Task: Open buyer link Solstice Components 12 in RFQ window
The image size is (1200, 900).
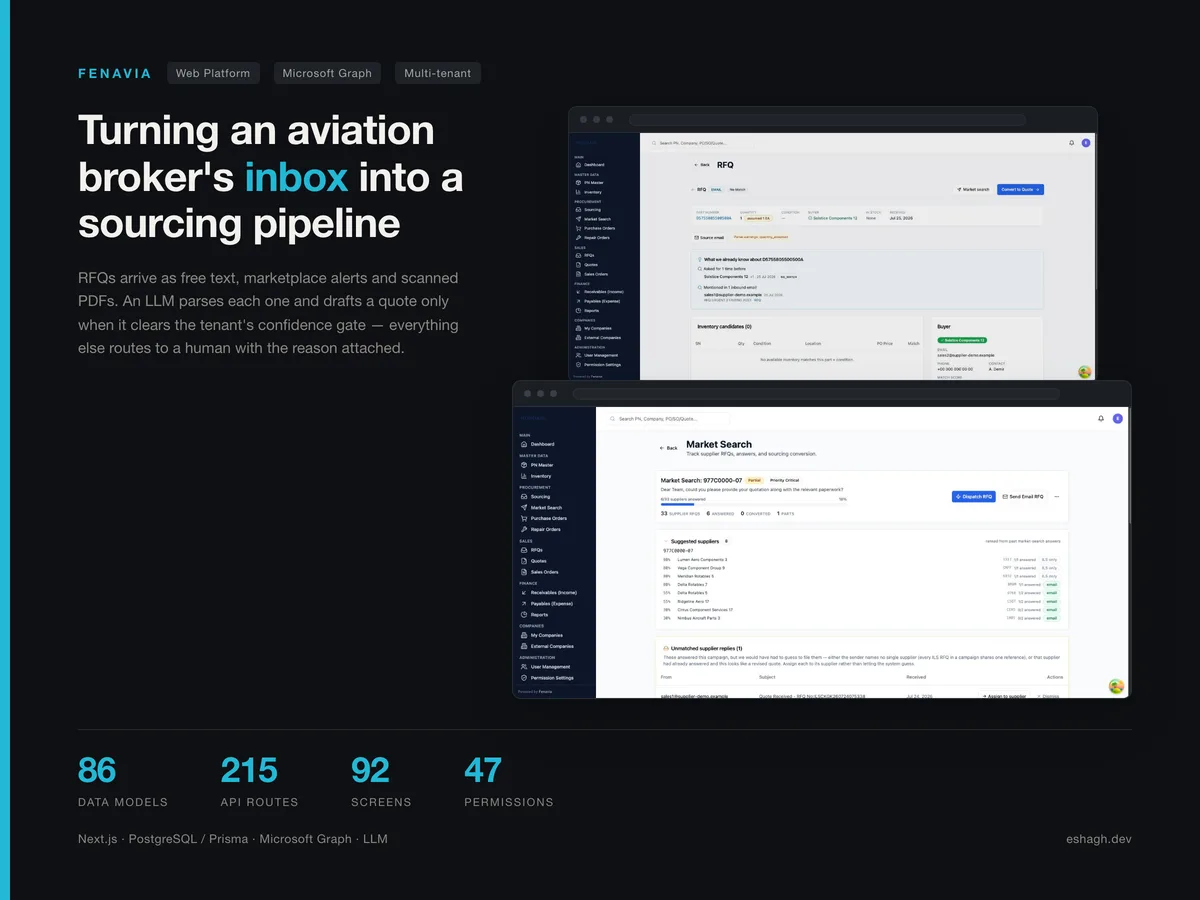Action: [831, 218]
